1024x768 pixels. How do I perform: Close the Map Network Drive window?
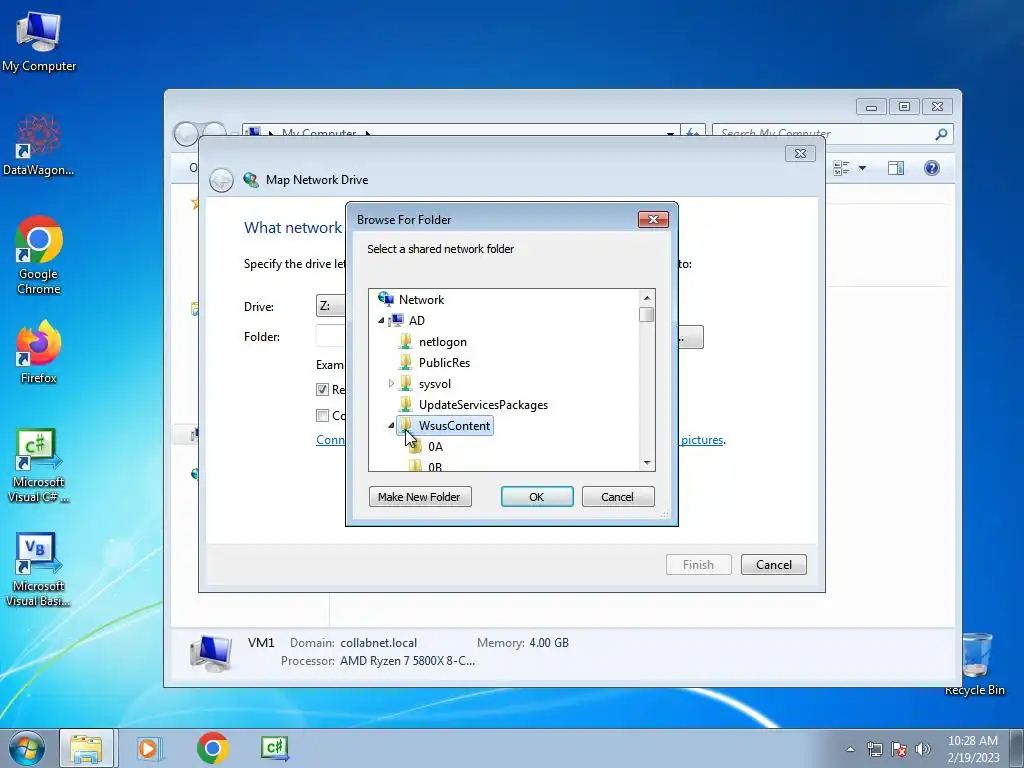[x=800, y=153]
